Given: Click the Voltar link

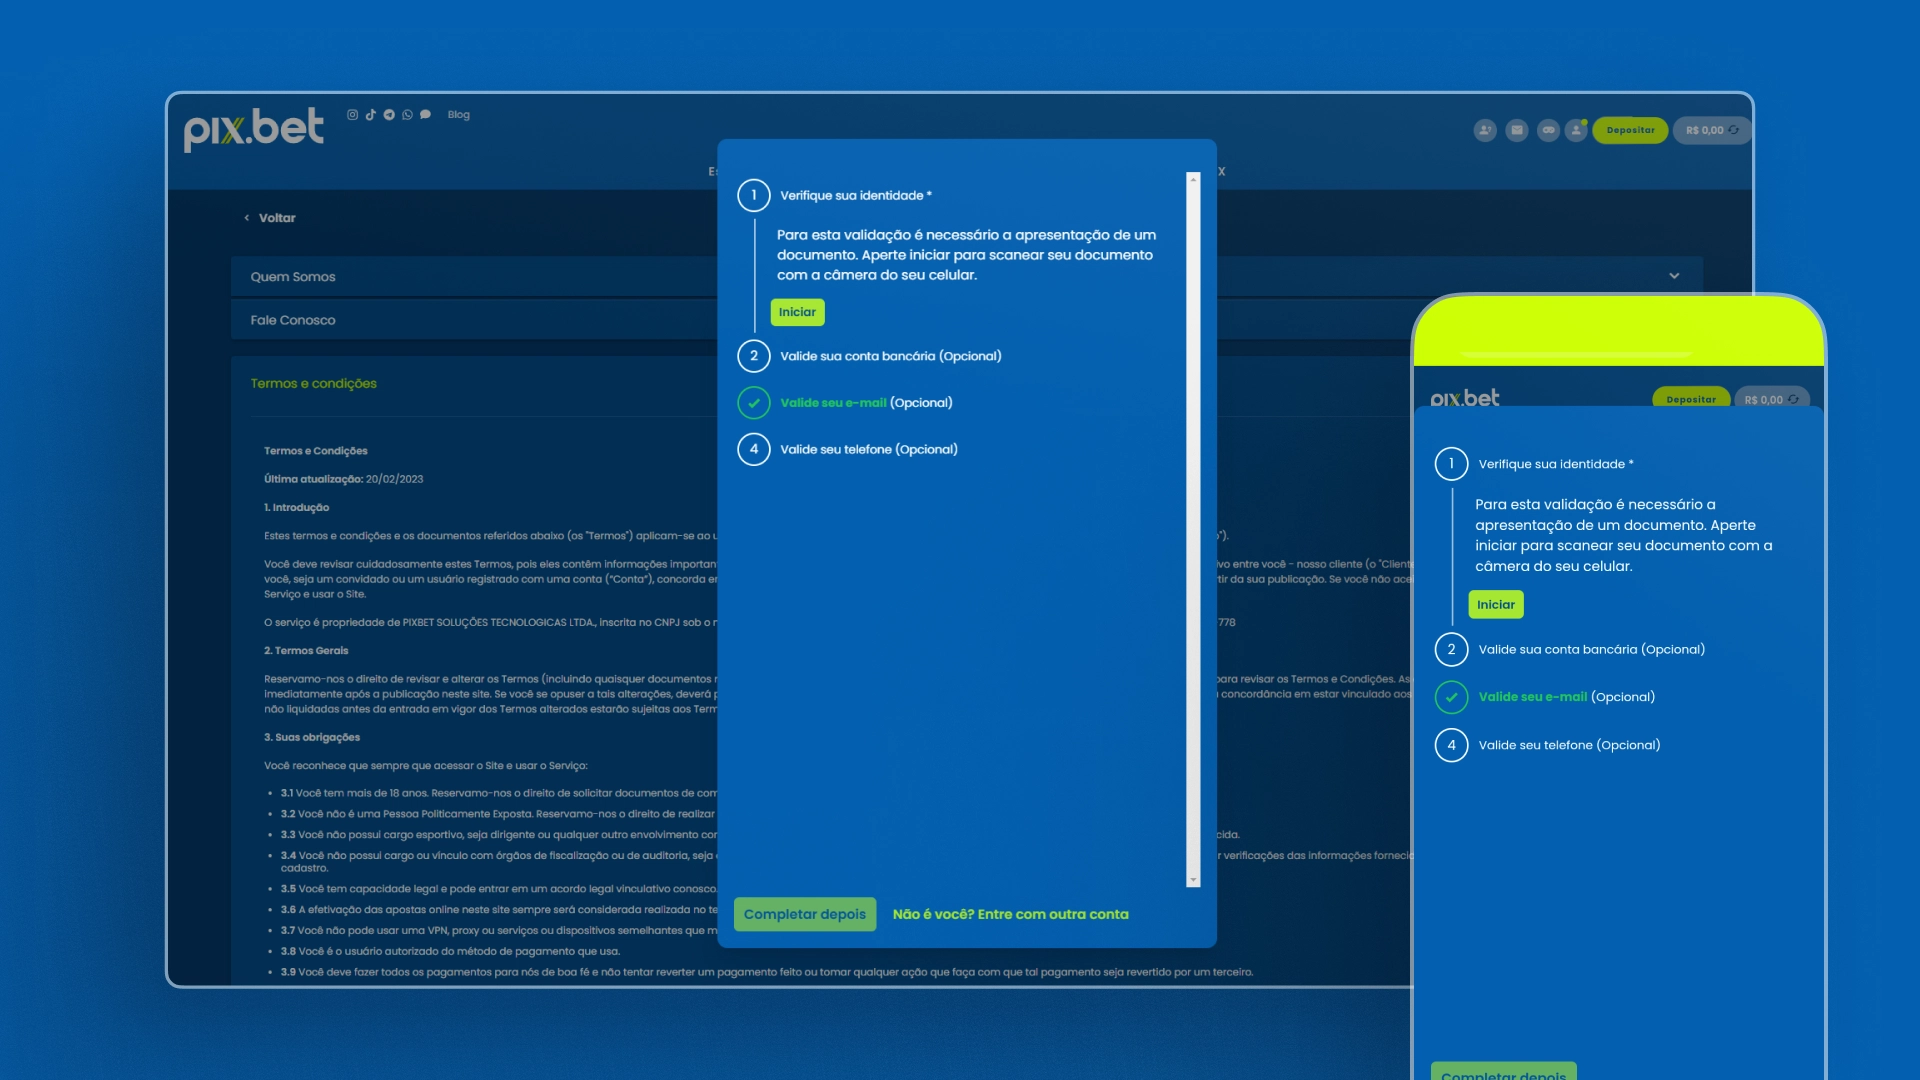Looking at the screenshot, I should click(x=277, y=218).
